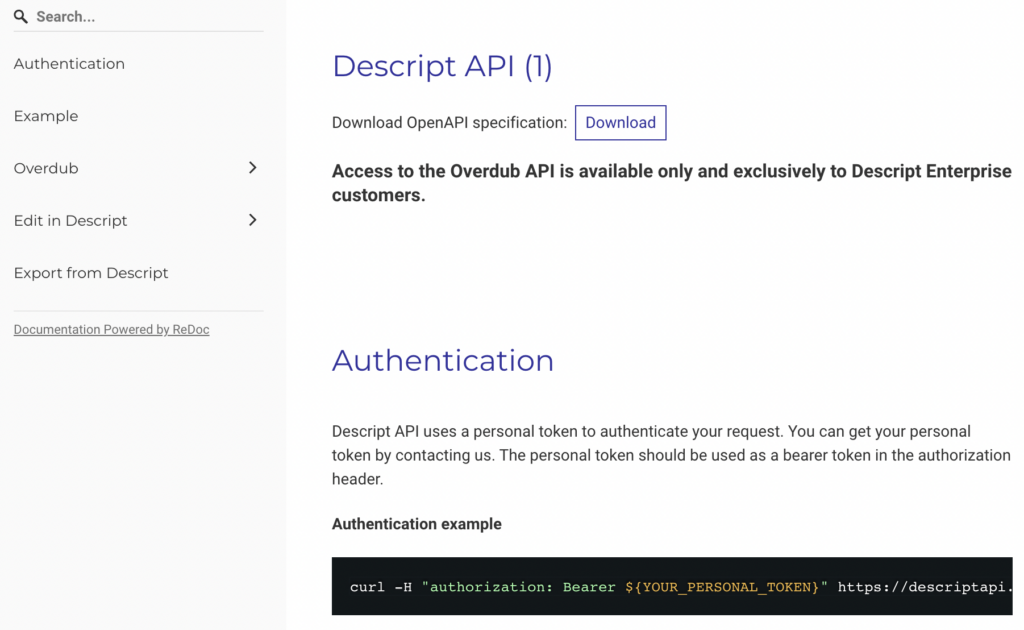Click the descriptapi URL in code block
1024x630 pixels.
tap(924, 587)
